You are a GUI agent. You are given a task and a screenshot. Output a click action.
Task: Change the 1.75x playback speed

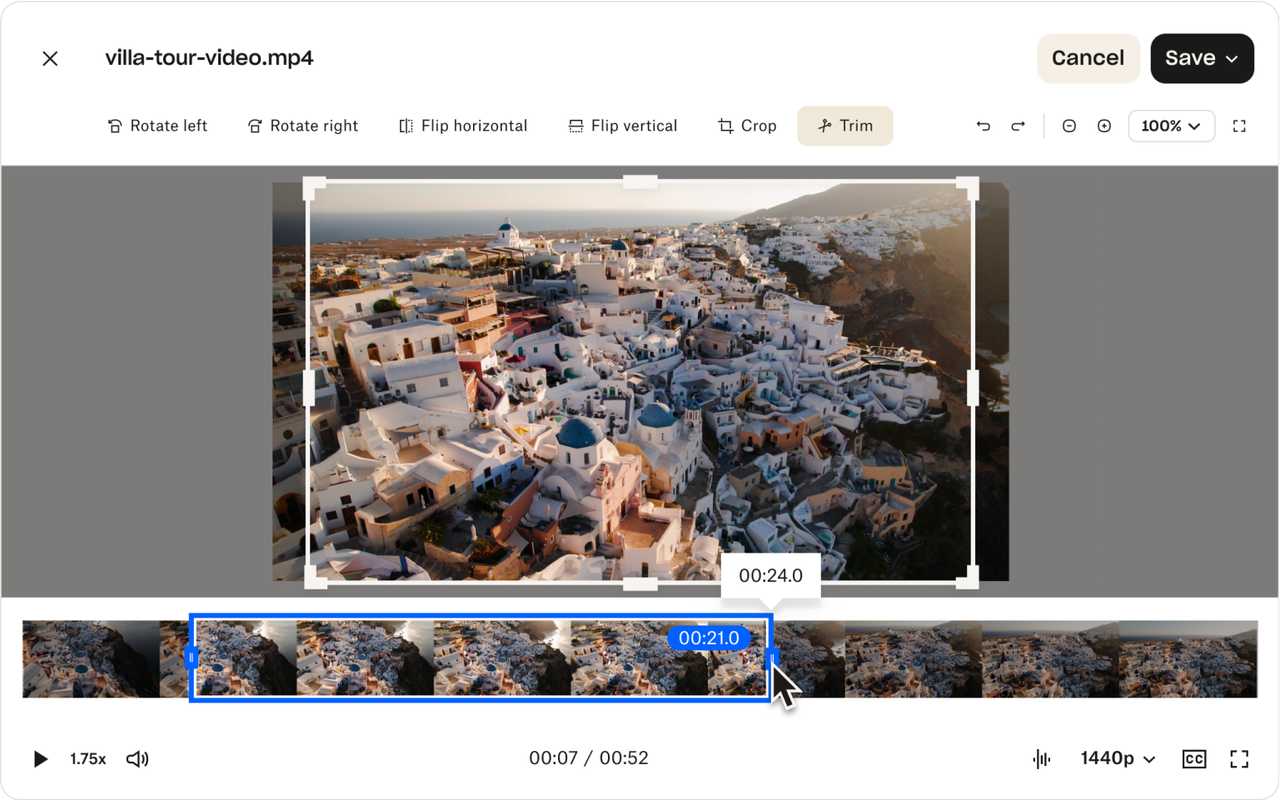click(x=88, y=758)
